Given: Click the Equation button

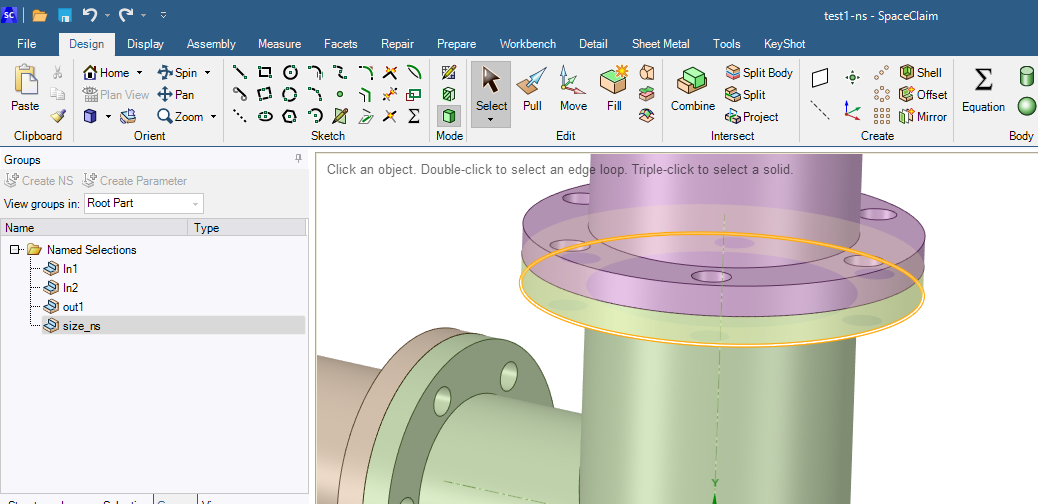Looking at the screenshot, I should click(983, 89).
